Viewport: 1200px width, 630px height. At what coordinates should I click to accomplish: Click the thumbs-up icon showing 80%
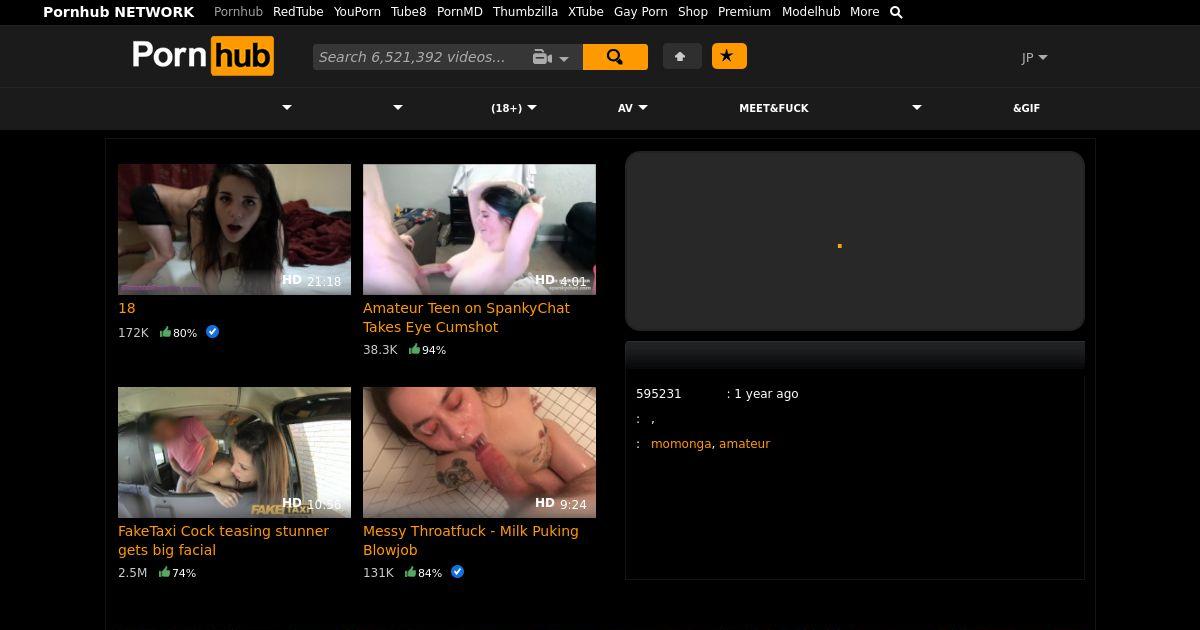166,332
